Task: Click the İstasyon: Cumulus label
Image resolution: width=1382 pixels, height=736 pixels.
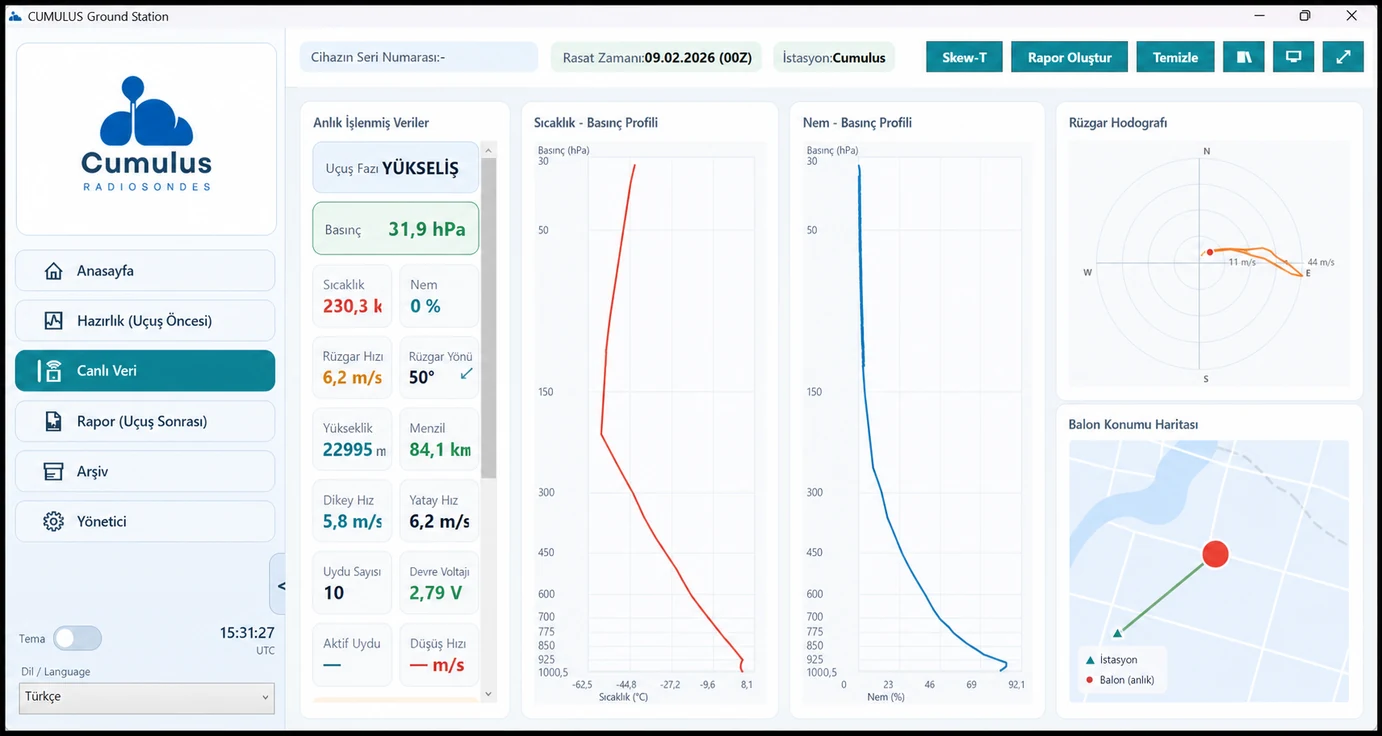Action: [834, 57]
